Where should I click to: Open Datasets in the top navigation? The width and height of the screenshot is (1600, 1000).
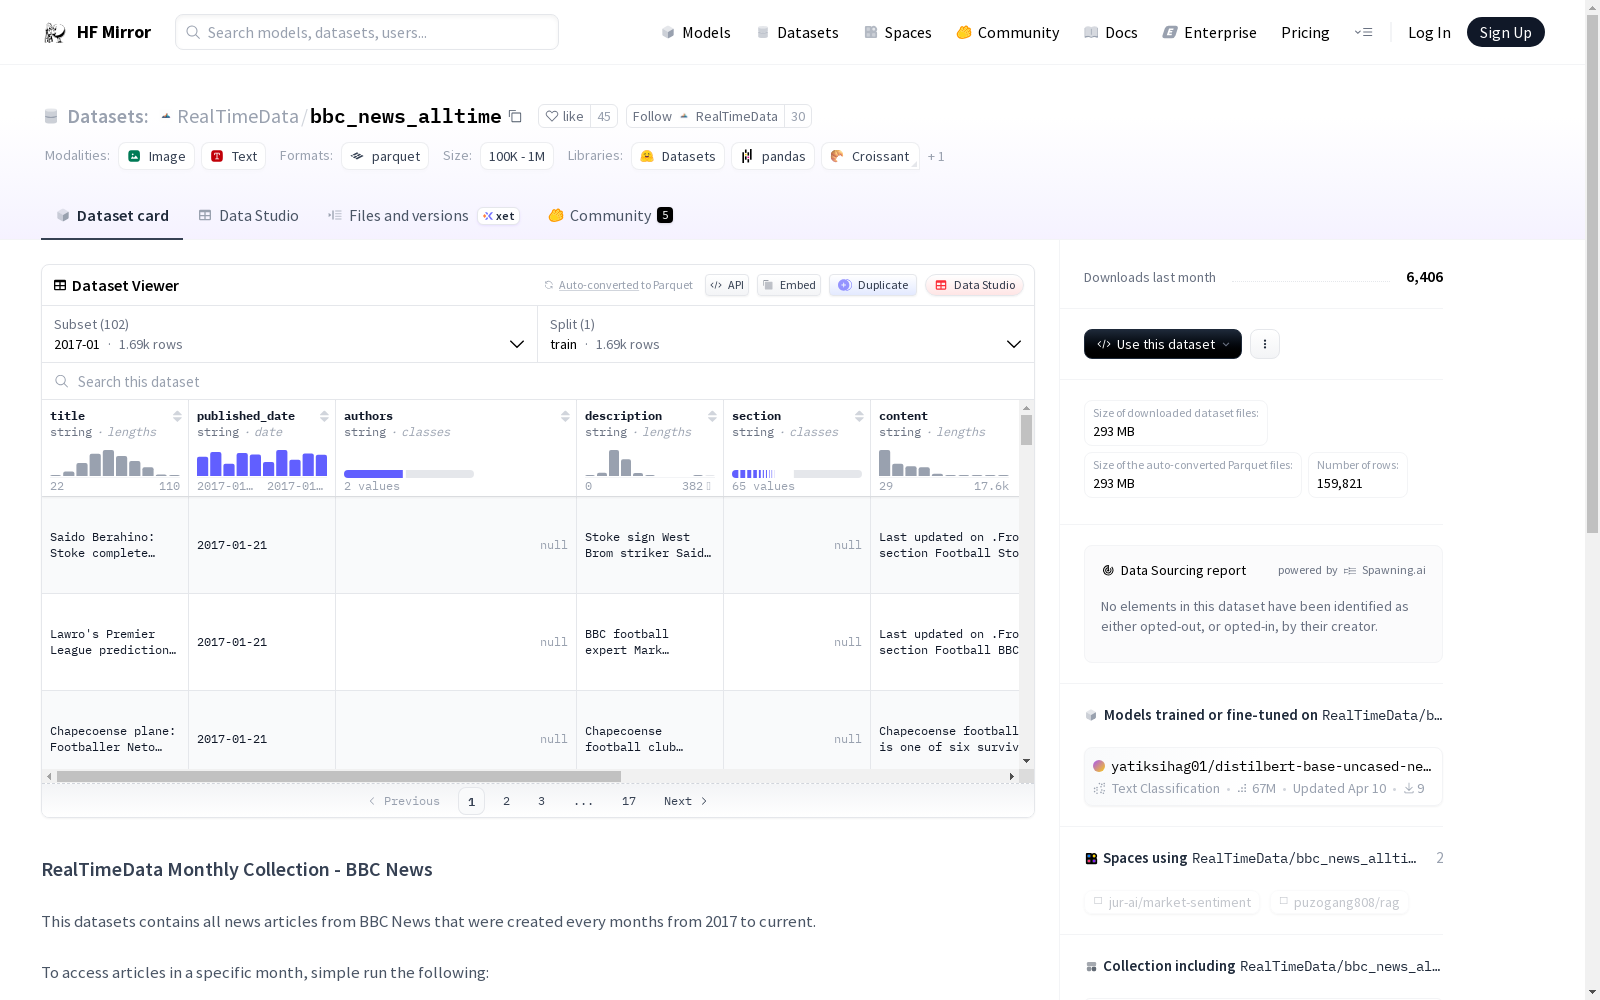pos(797,32)
